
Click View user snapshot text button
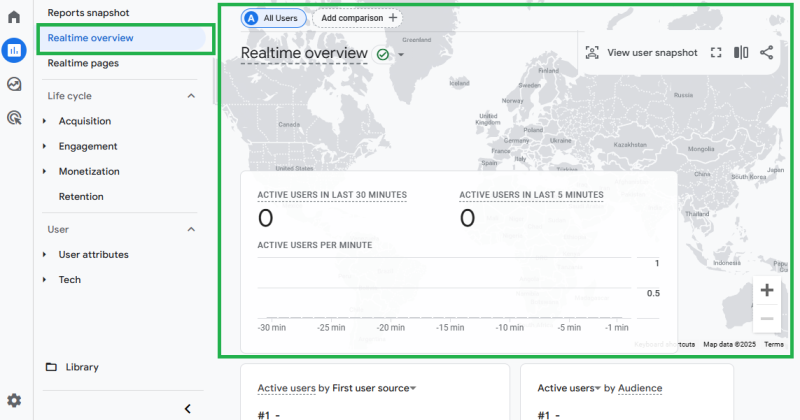click(652, 53)
